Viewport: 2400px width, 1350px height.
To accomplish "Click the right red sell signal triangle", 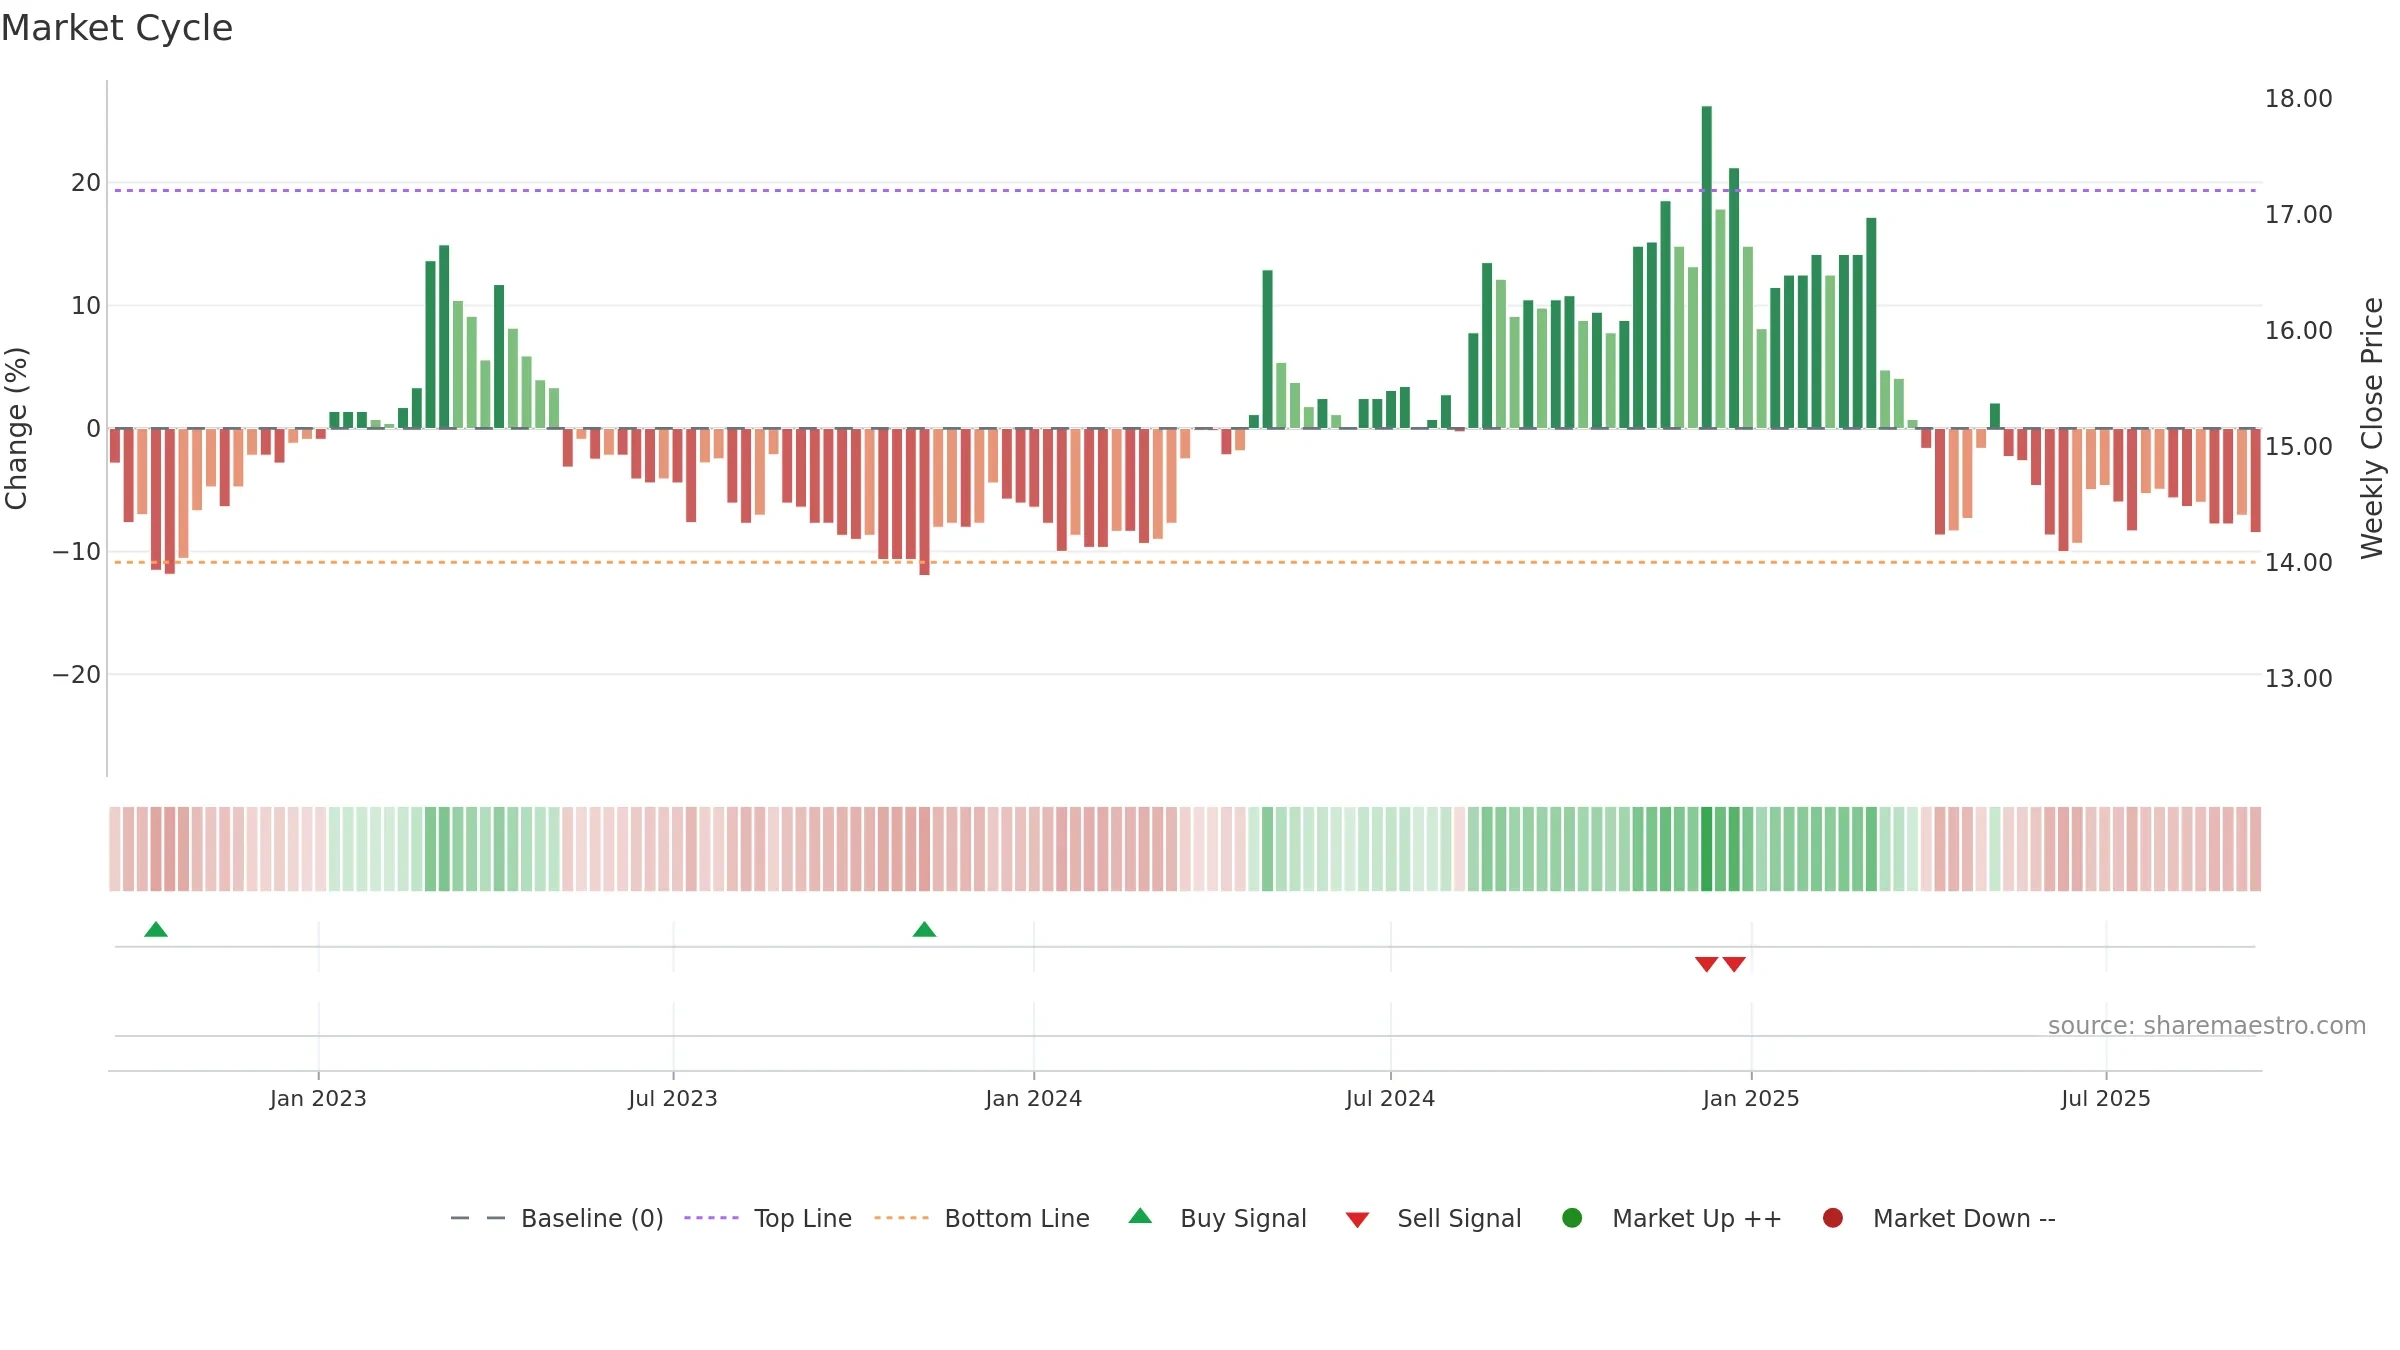I will pos(1734,964).
